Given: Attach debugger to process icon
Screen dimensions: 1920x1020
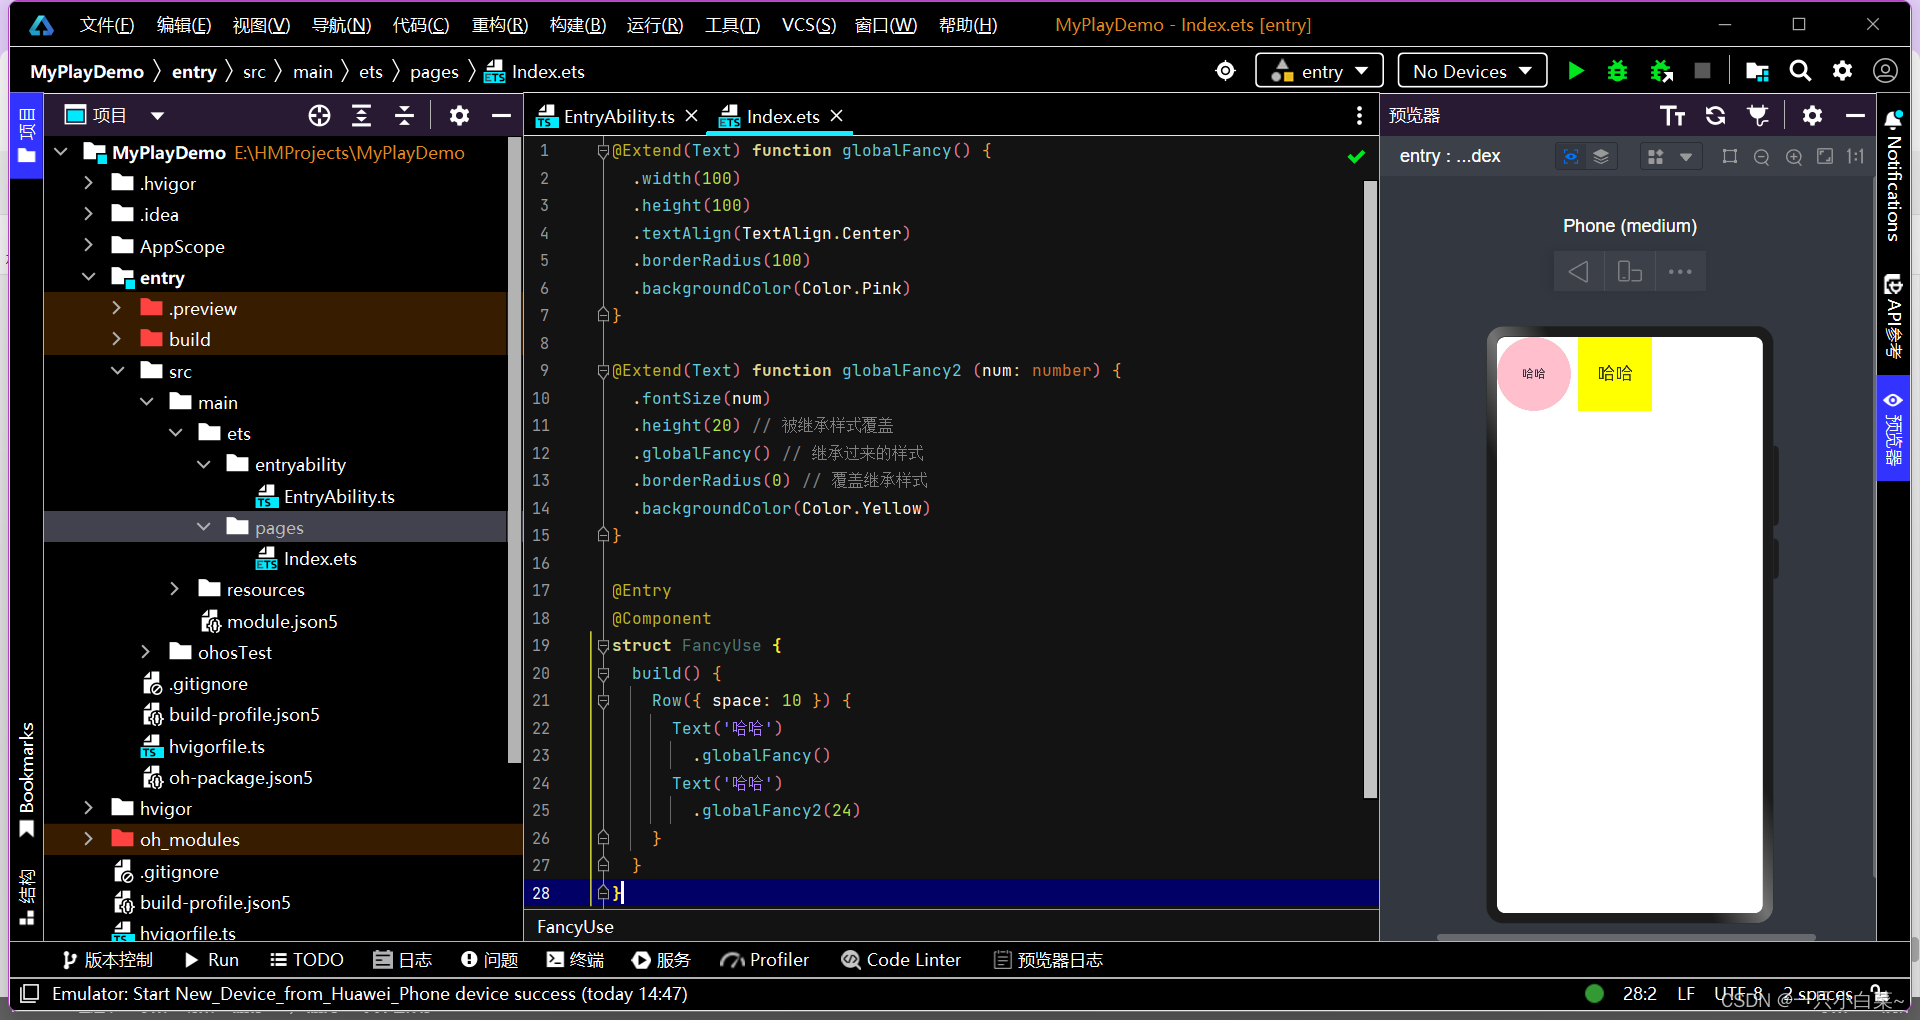Looking at the screenshot, I should 1661,71.
